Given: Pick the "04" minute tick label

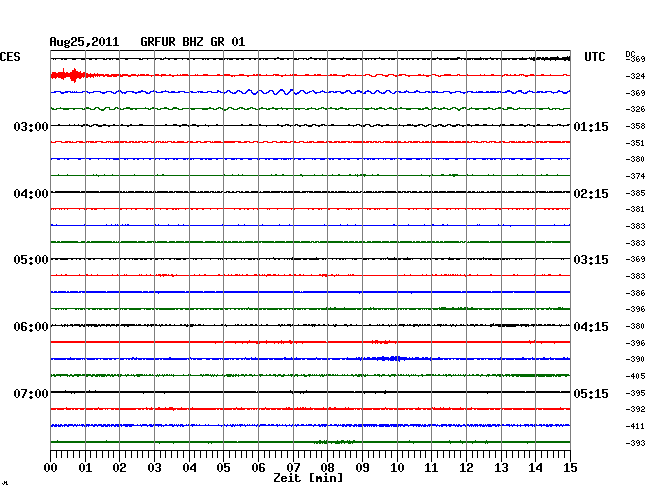Looking at the screenshot, I should [x=189, y=468].
